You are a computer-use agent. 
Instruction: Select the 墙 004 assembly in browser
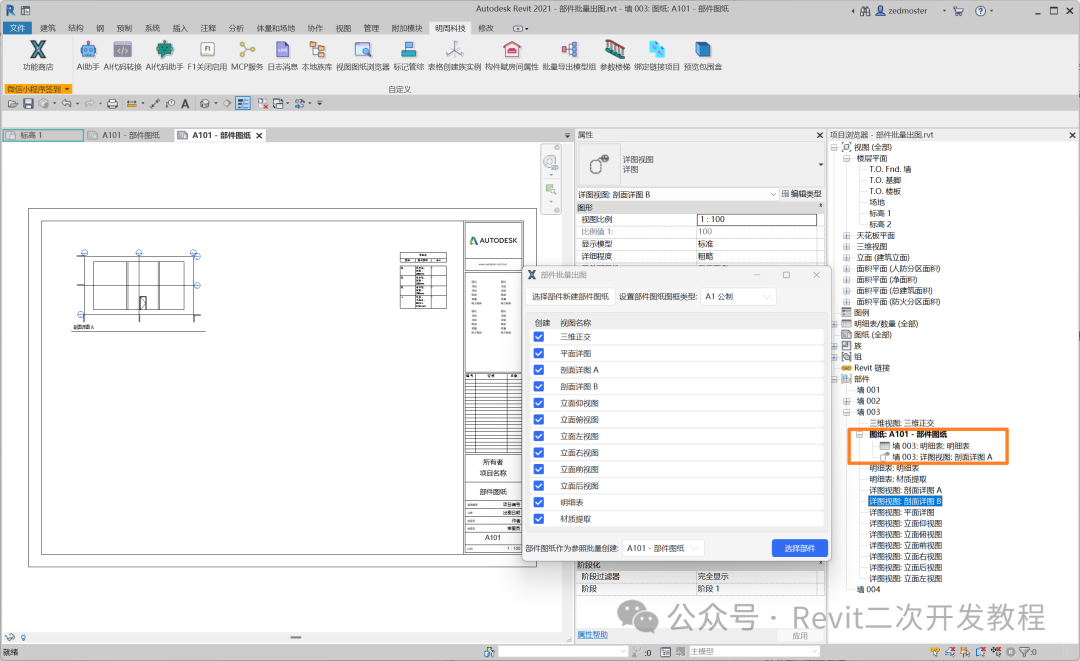868,589
